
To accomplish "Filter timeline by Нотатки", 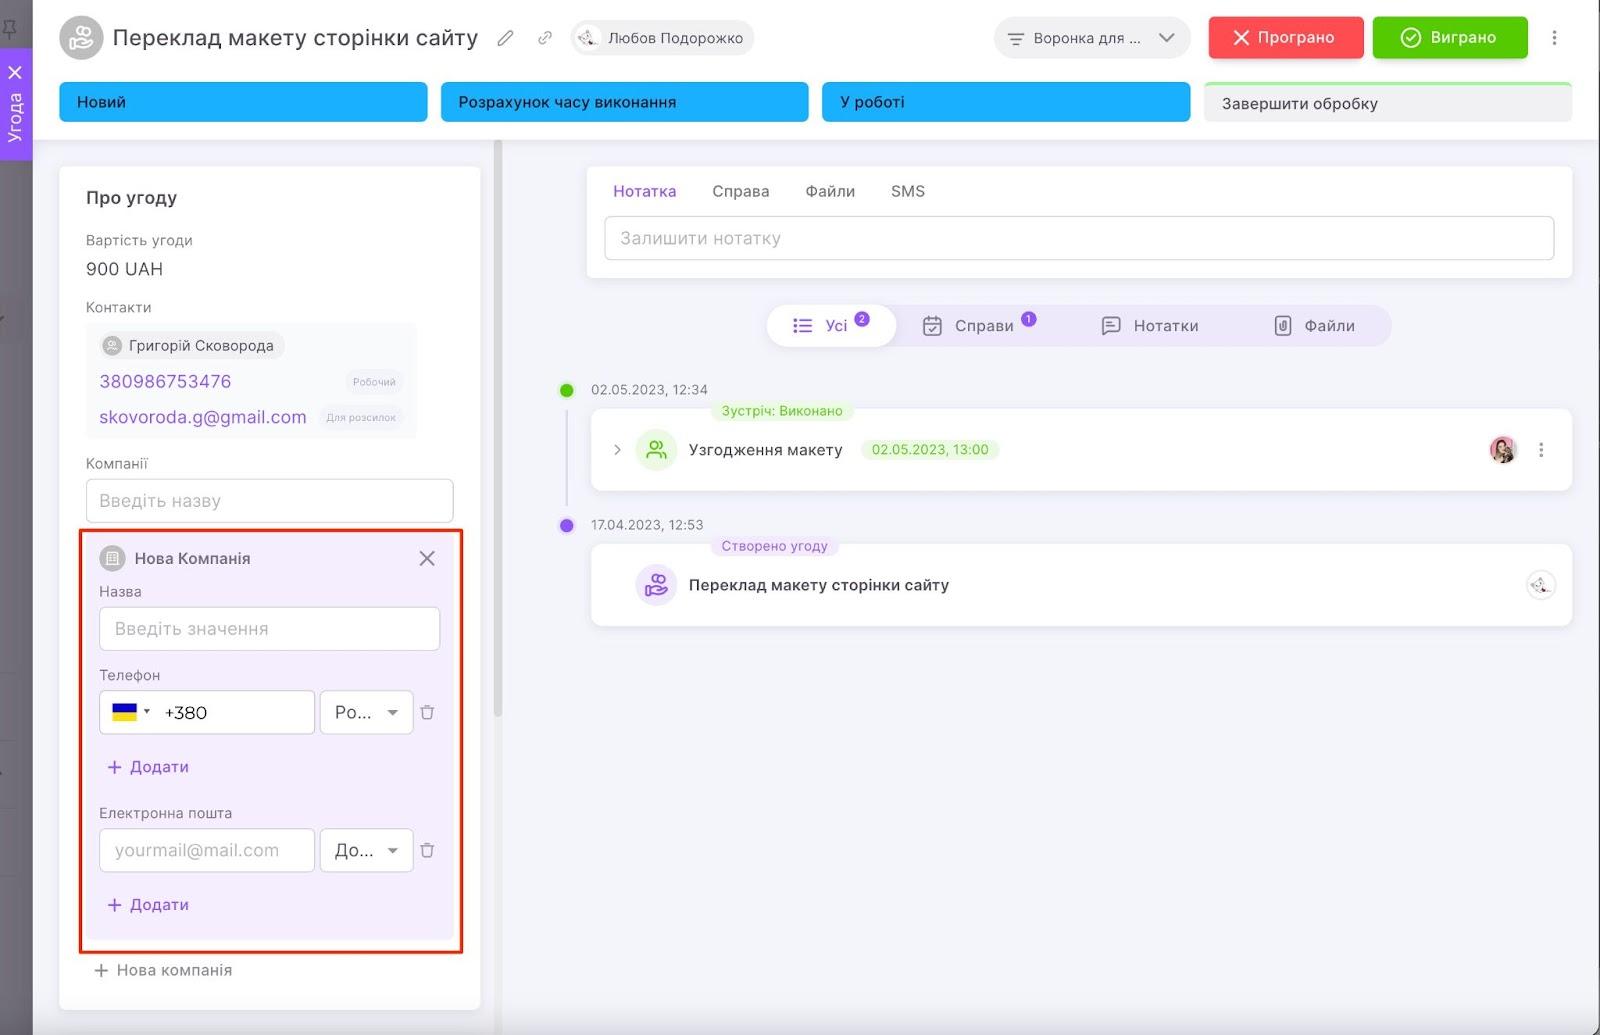I will [1150, 326].
